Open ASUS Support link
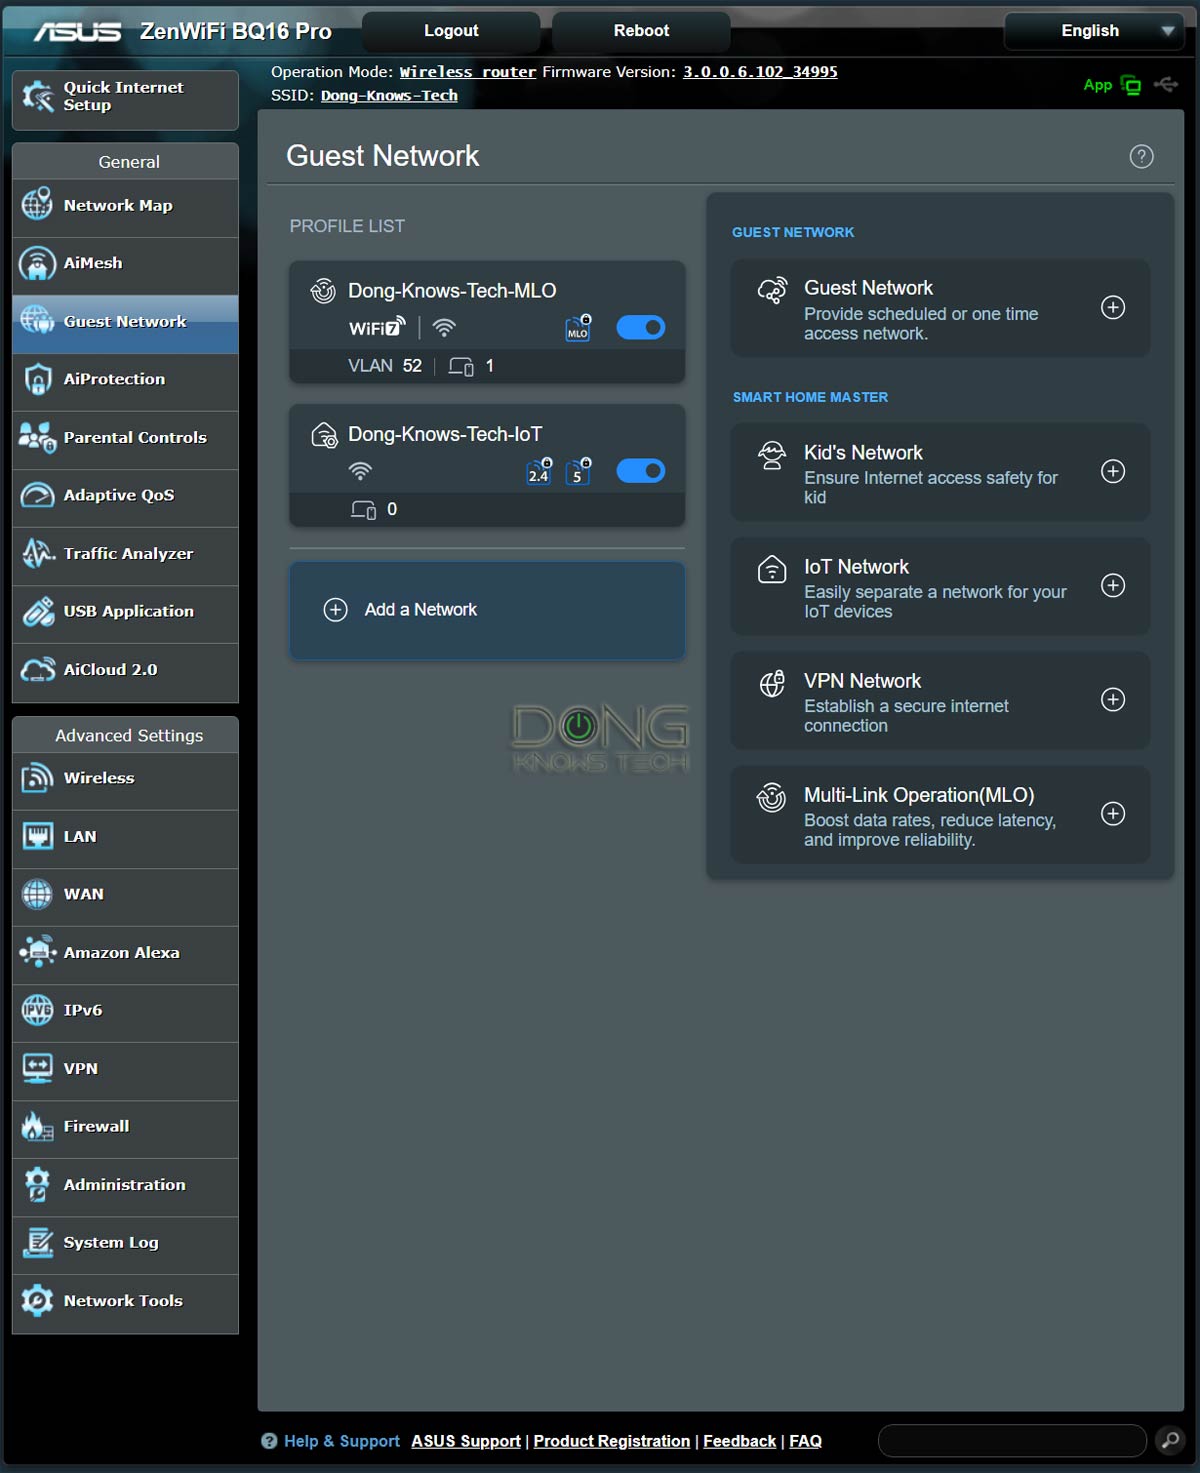1200x1473 pixels. coord(466,1441)
